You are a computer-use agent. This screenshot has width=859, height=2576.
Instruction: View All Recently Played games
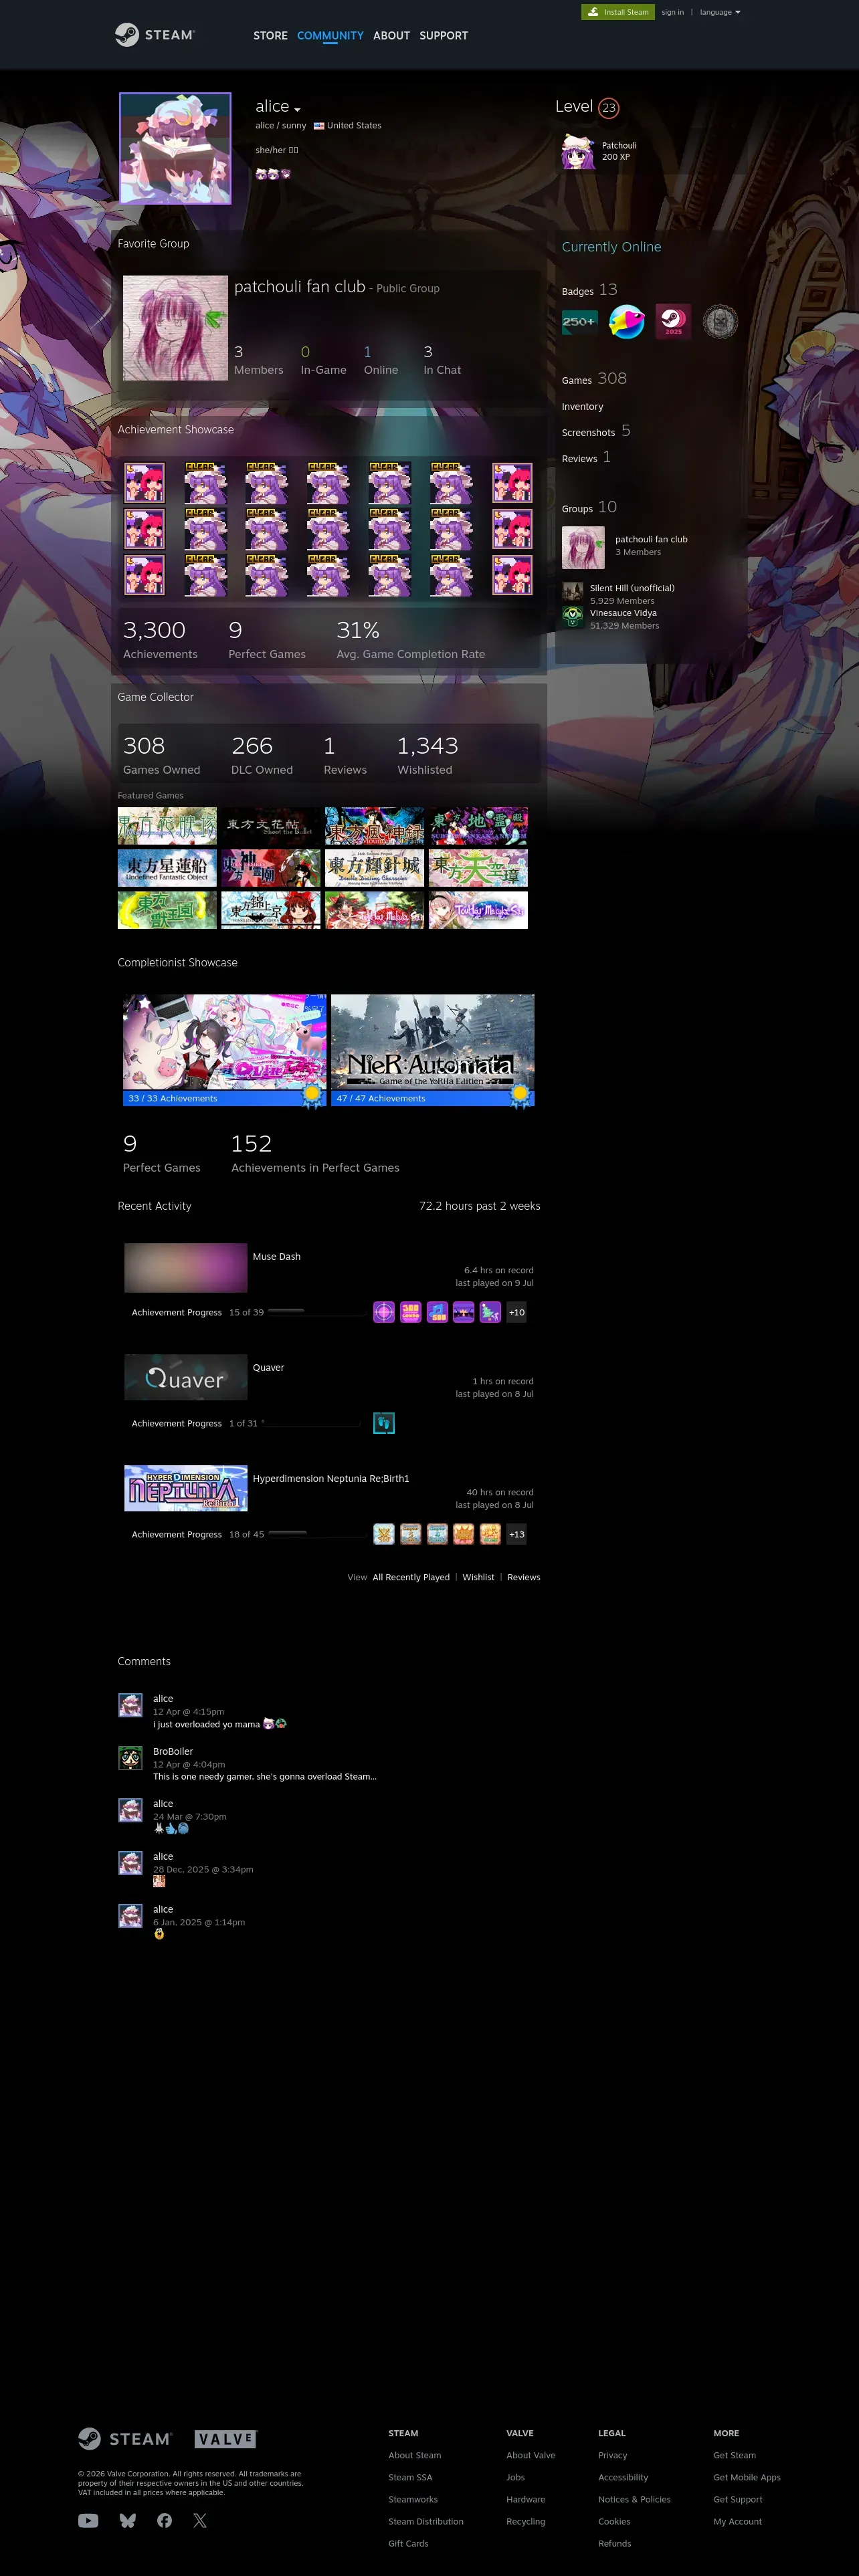pyautogui.click(x=411, y=1577)
